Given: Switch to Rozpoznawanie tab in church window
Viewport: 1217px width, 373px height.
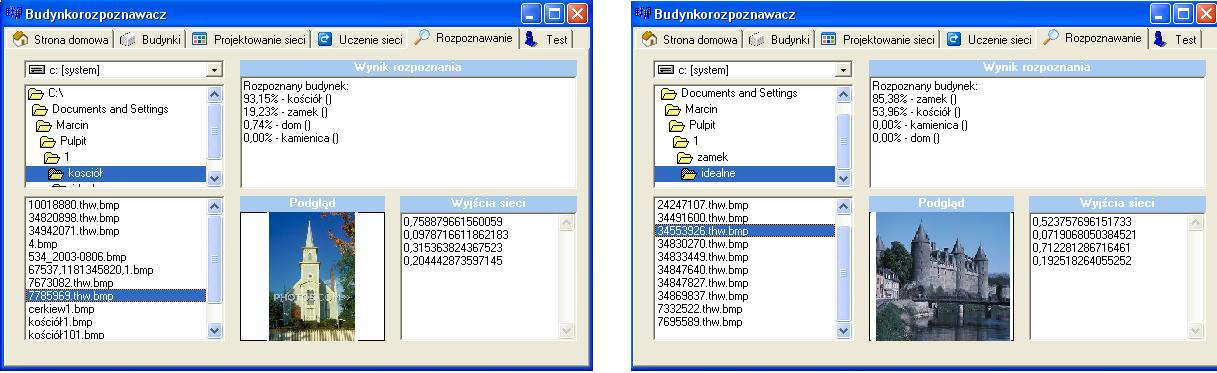Looking at the screenshot, I should point(462,38).
